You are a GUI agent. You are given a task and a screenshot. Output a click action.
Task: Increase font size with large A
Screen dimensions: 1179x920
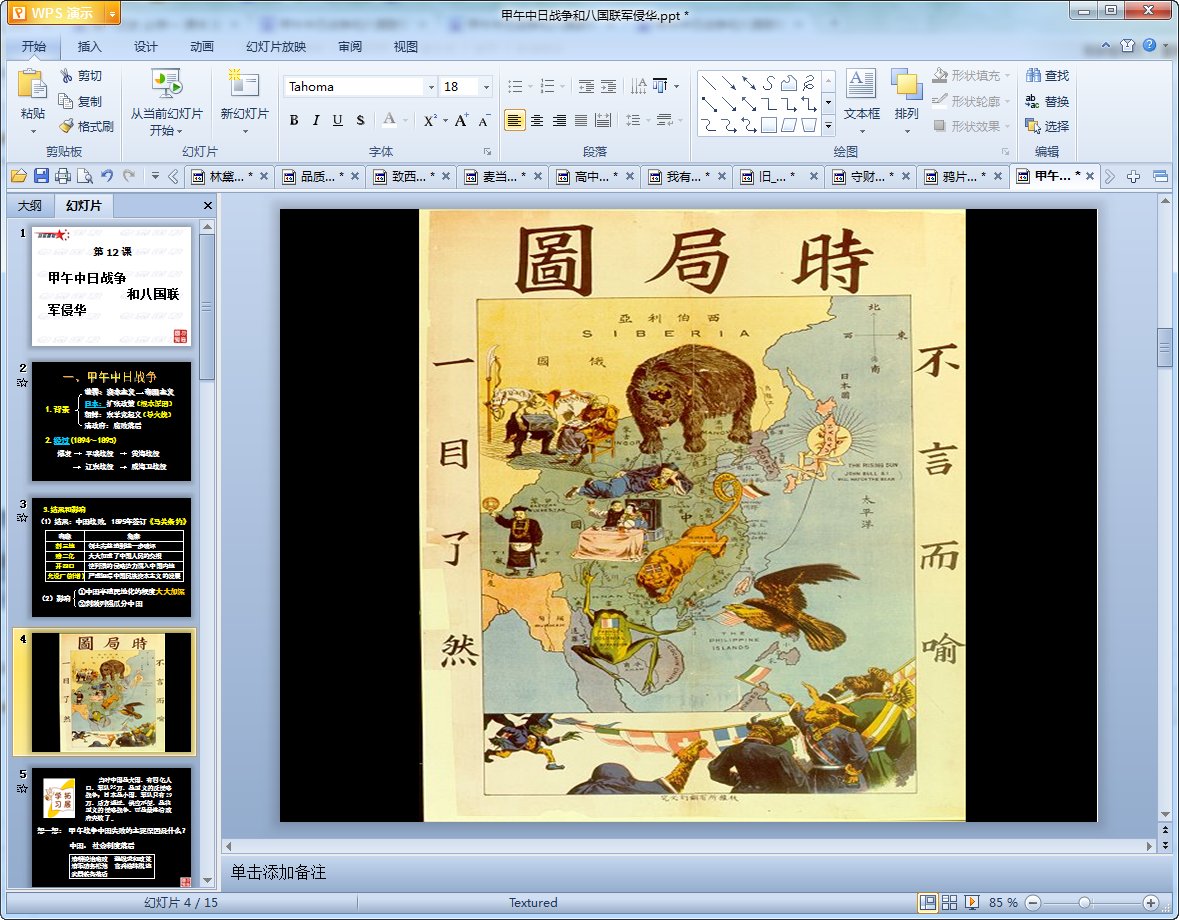point(461,120)
